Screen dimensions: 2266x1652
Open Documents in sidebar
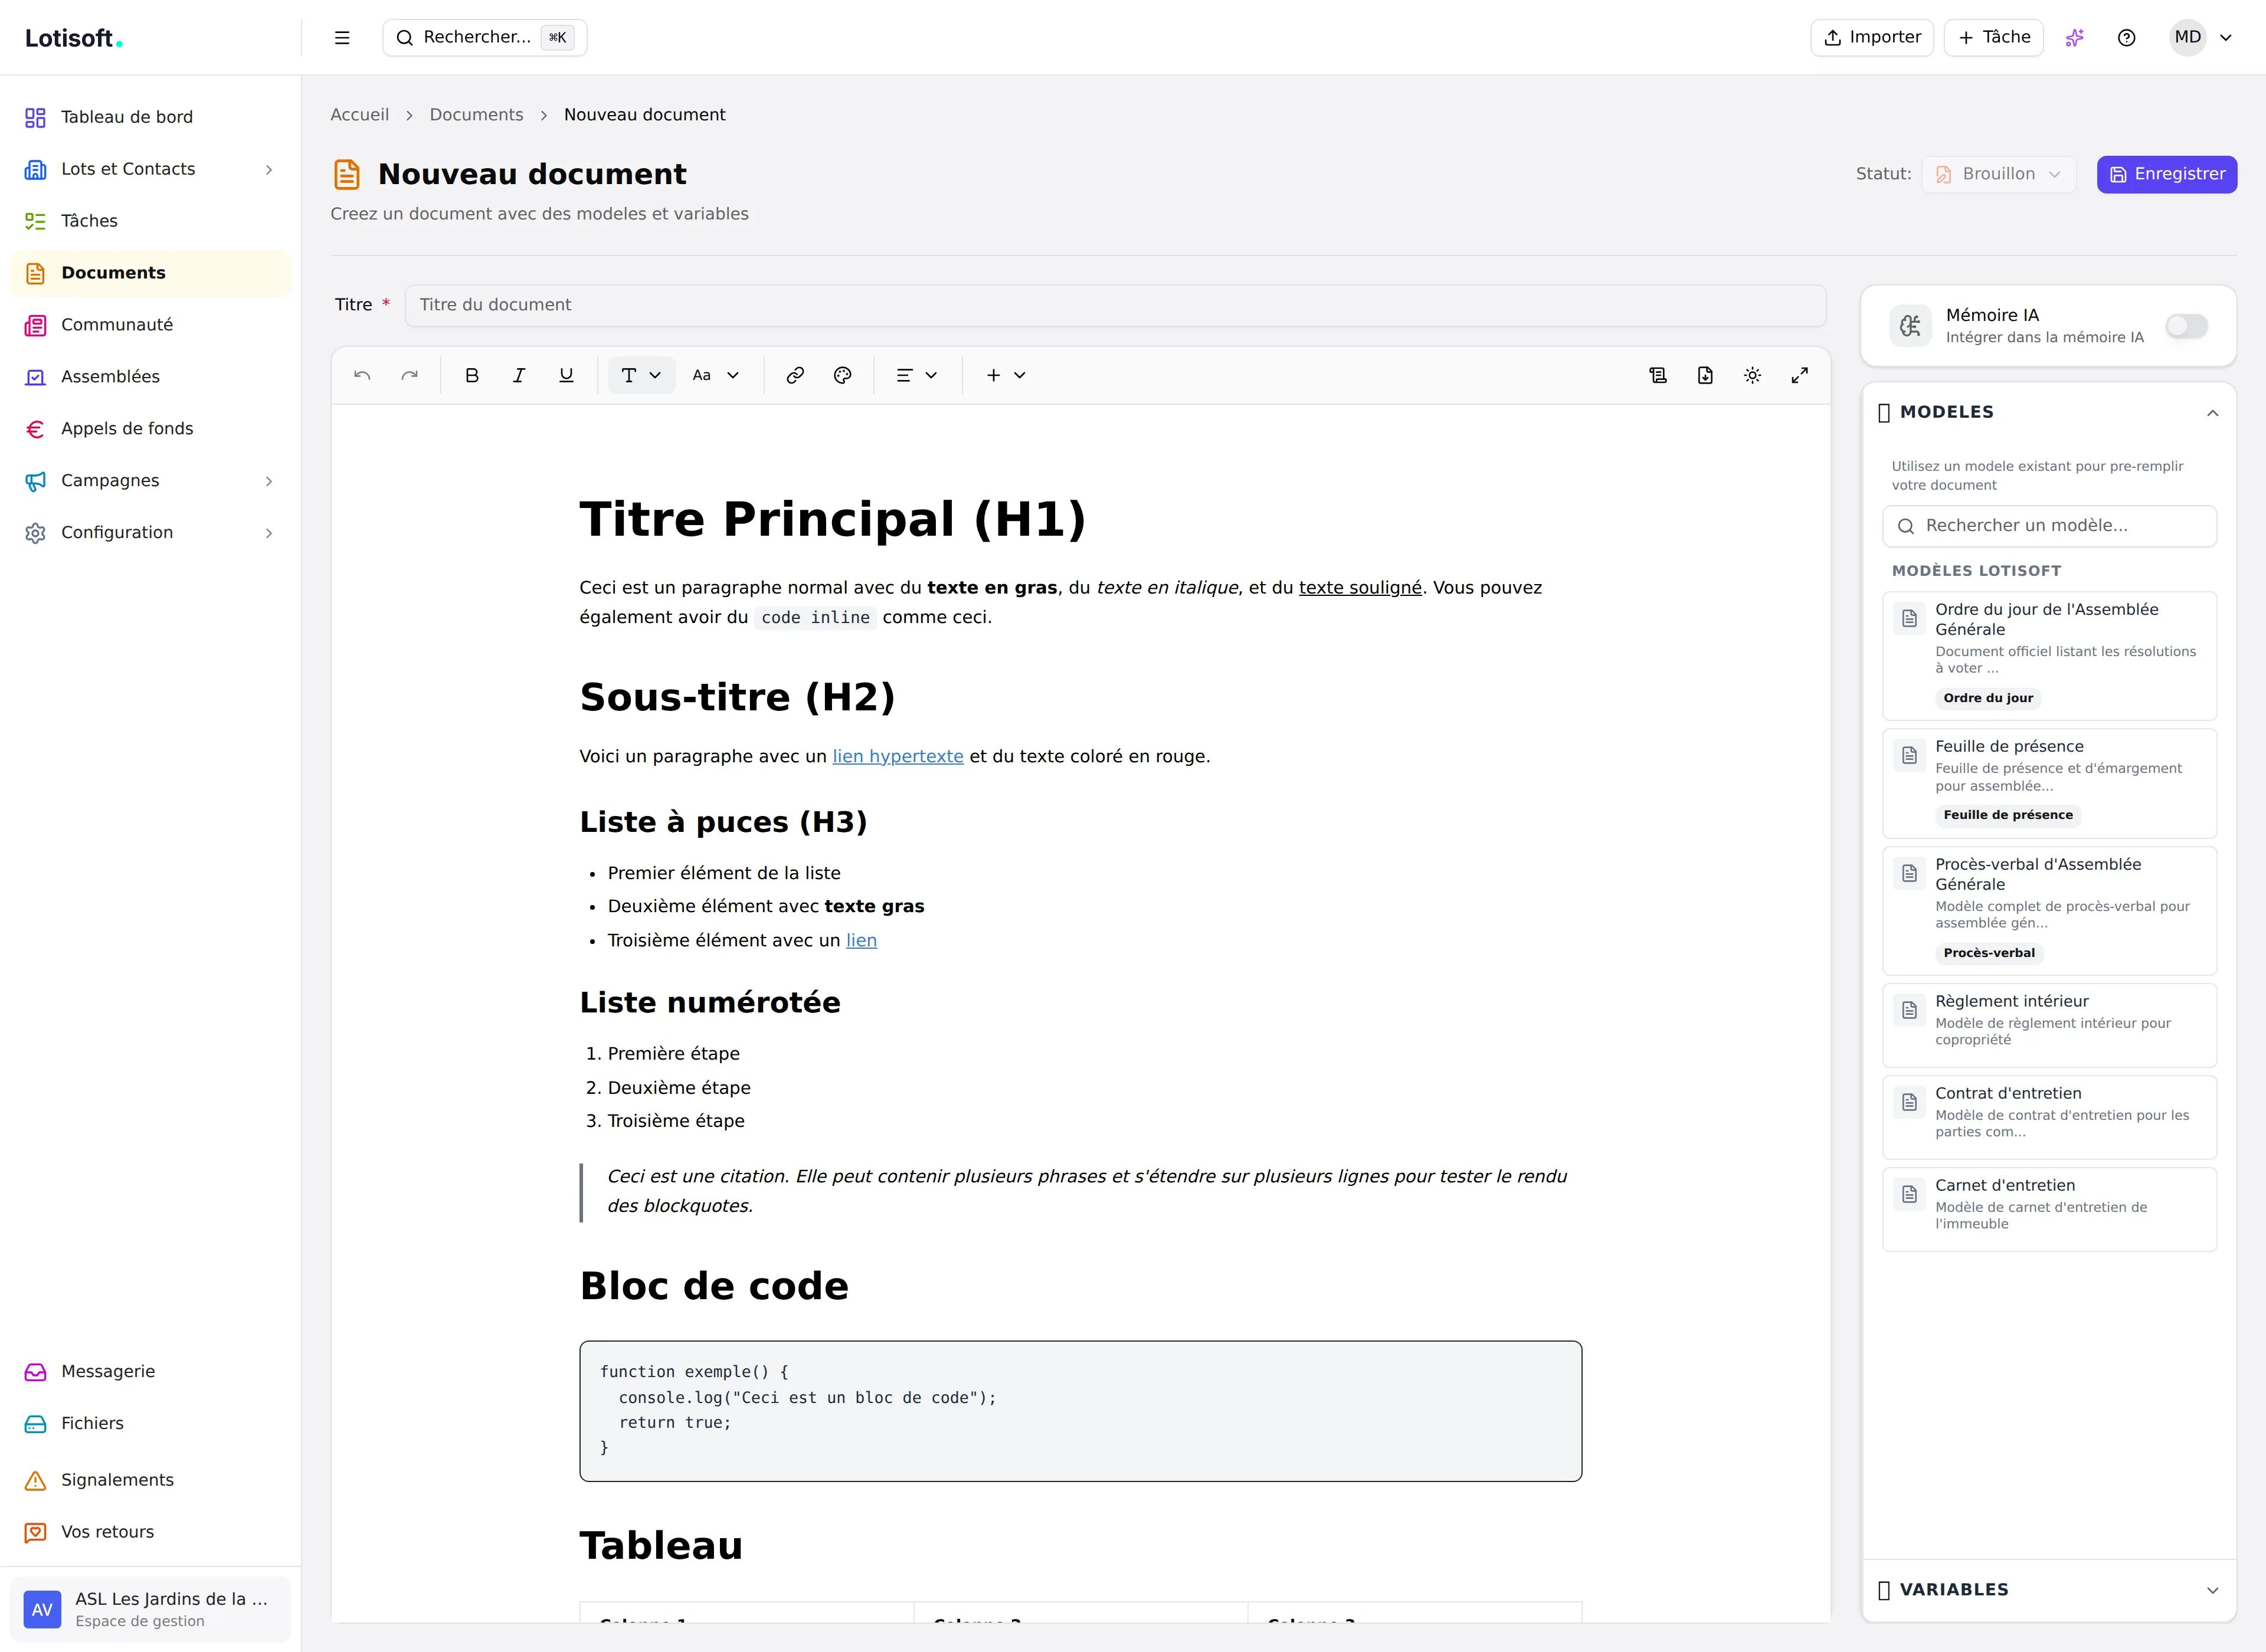pos(150,273)
